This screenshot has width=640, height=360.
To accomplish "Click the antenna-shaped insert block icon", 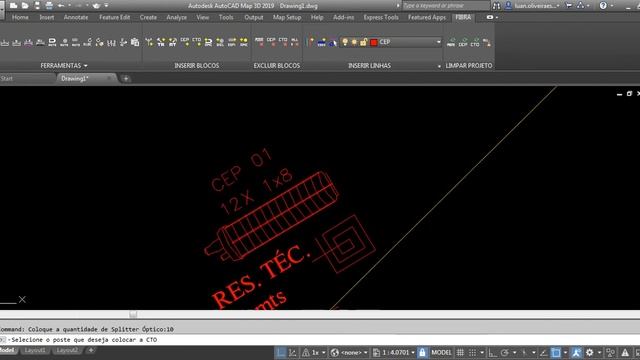I will (x=149, y=42).
